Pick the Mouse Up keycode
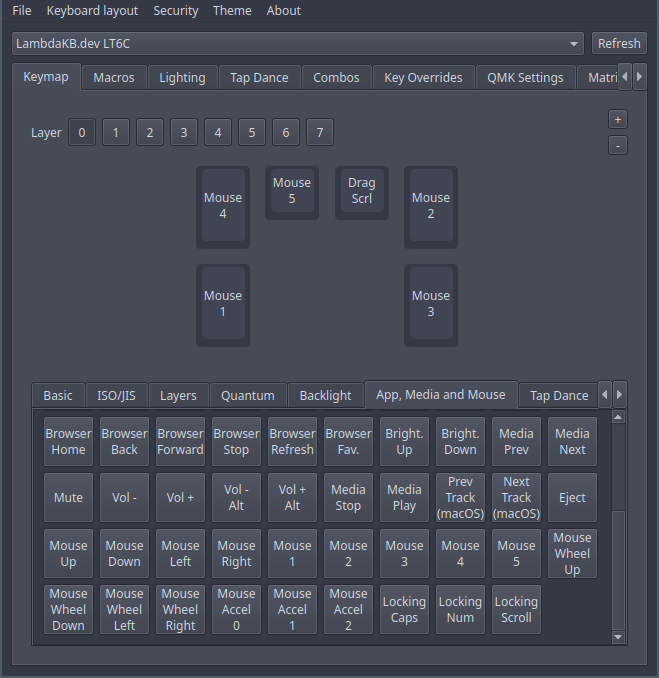The image size is (659, 678). pos(68,553)
